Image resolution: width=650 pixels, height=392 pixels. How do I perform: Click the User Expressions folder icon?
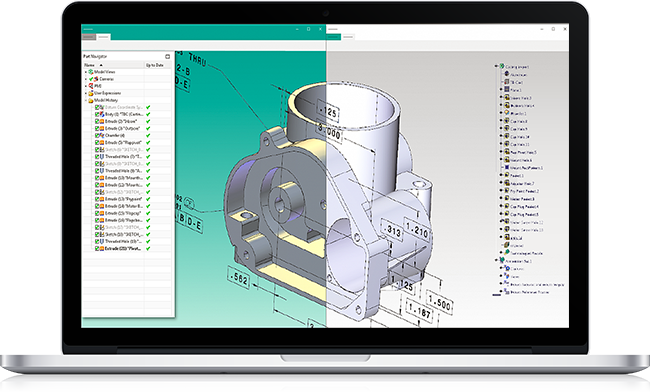pyautogui.click(x=91, y=93)
